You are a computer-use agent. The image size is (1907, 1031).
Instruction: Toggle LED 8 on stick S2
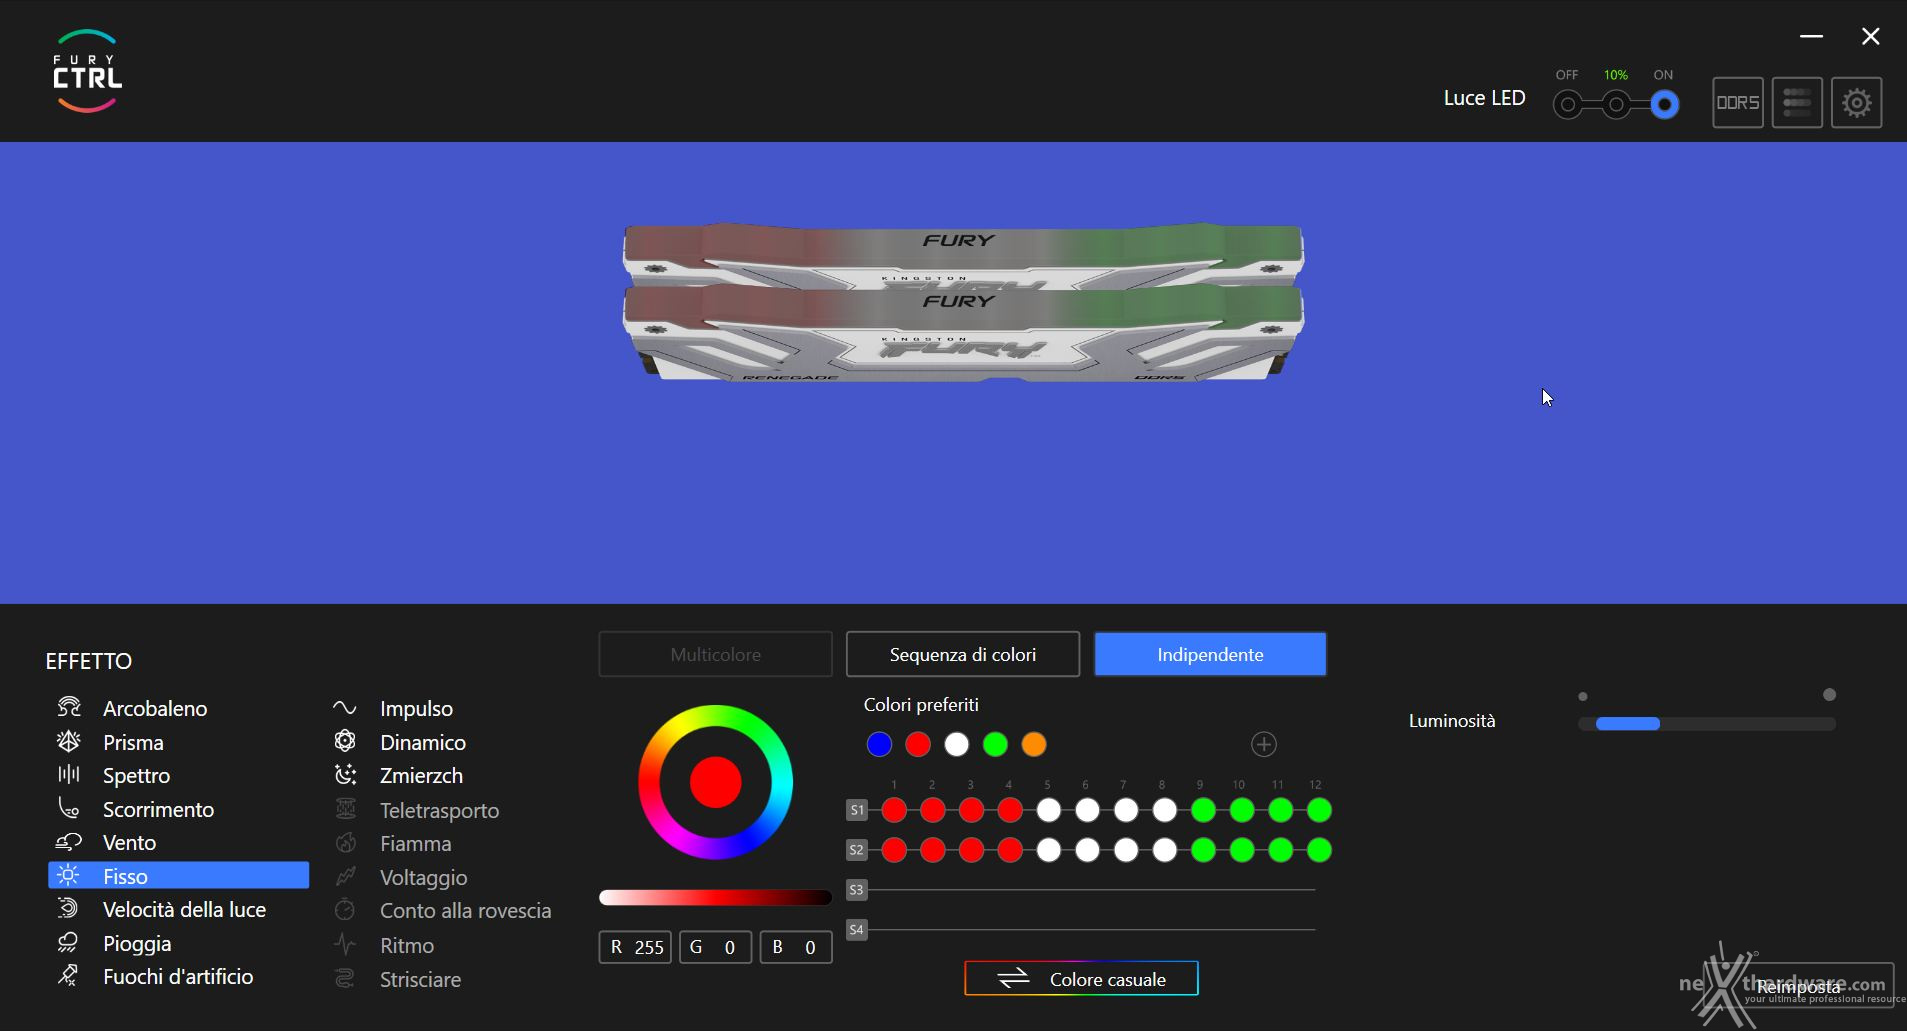(1164, 850)
